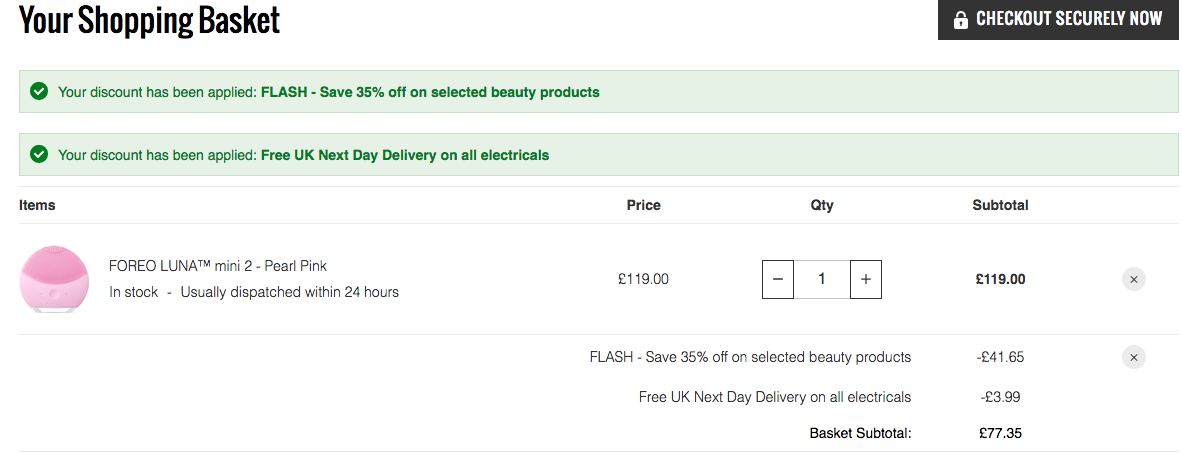Image resolution: width=1182 pixels, height=453 pixels.
Task: Click the padlock icon on checkout button
Action: pyautogui.click(x=961, y=20)
